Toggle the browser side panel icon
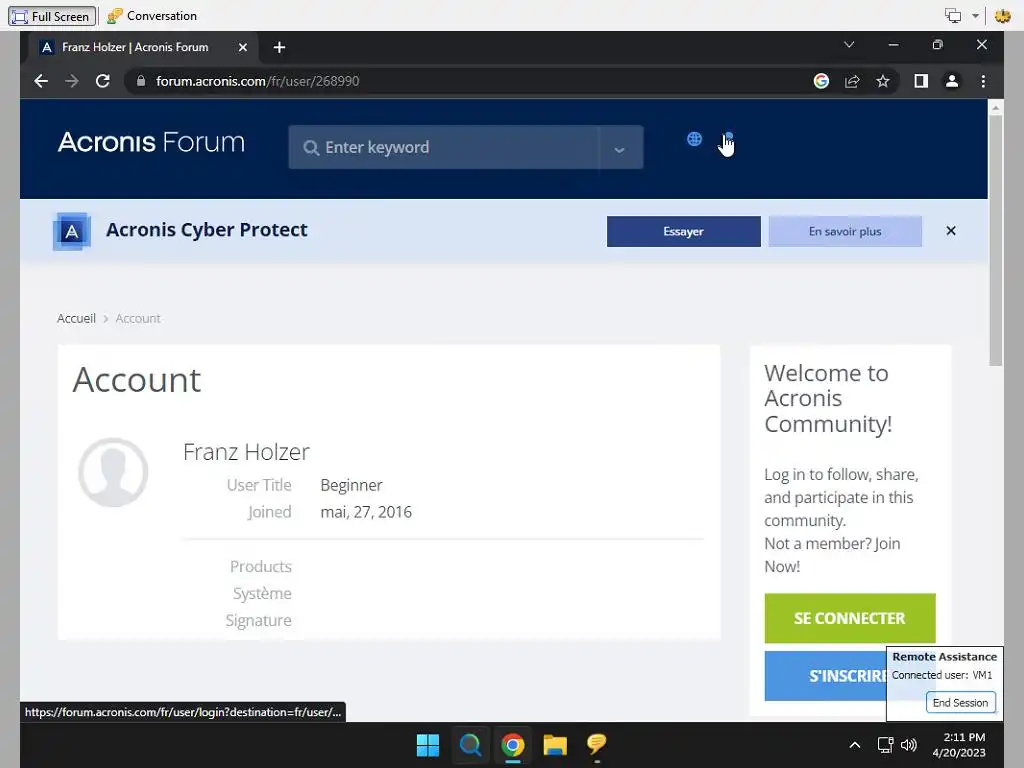 (921, 81)
